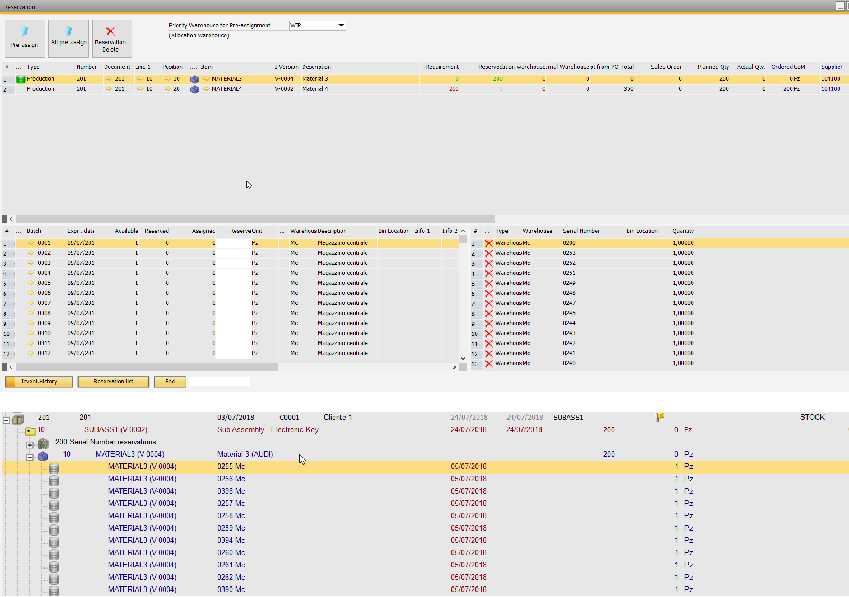Viewport: 849px width, 597px height.
Task: Open document link arrow in top row 1
Action: click(x=109, y=79)
